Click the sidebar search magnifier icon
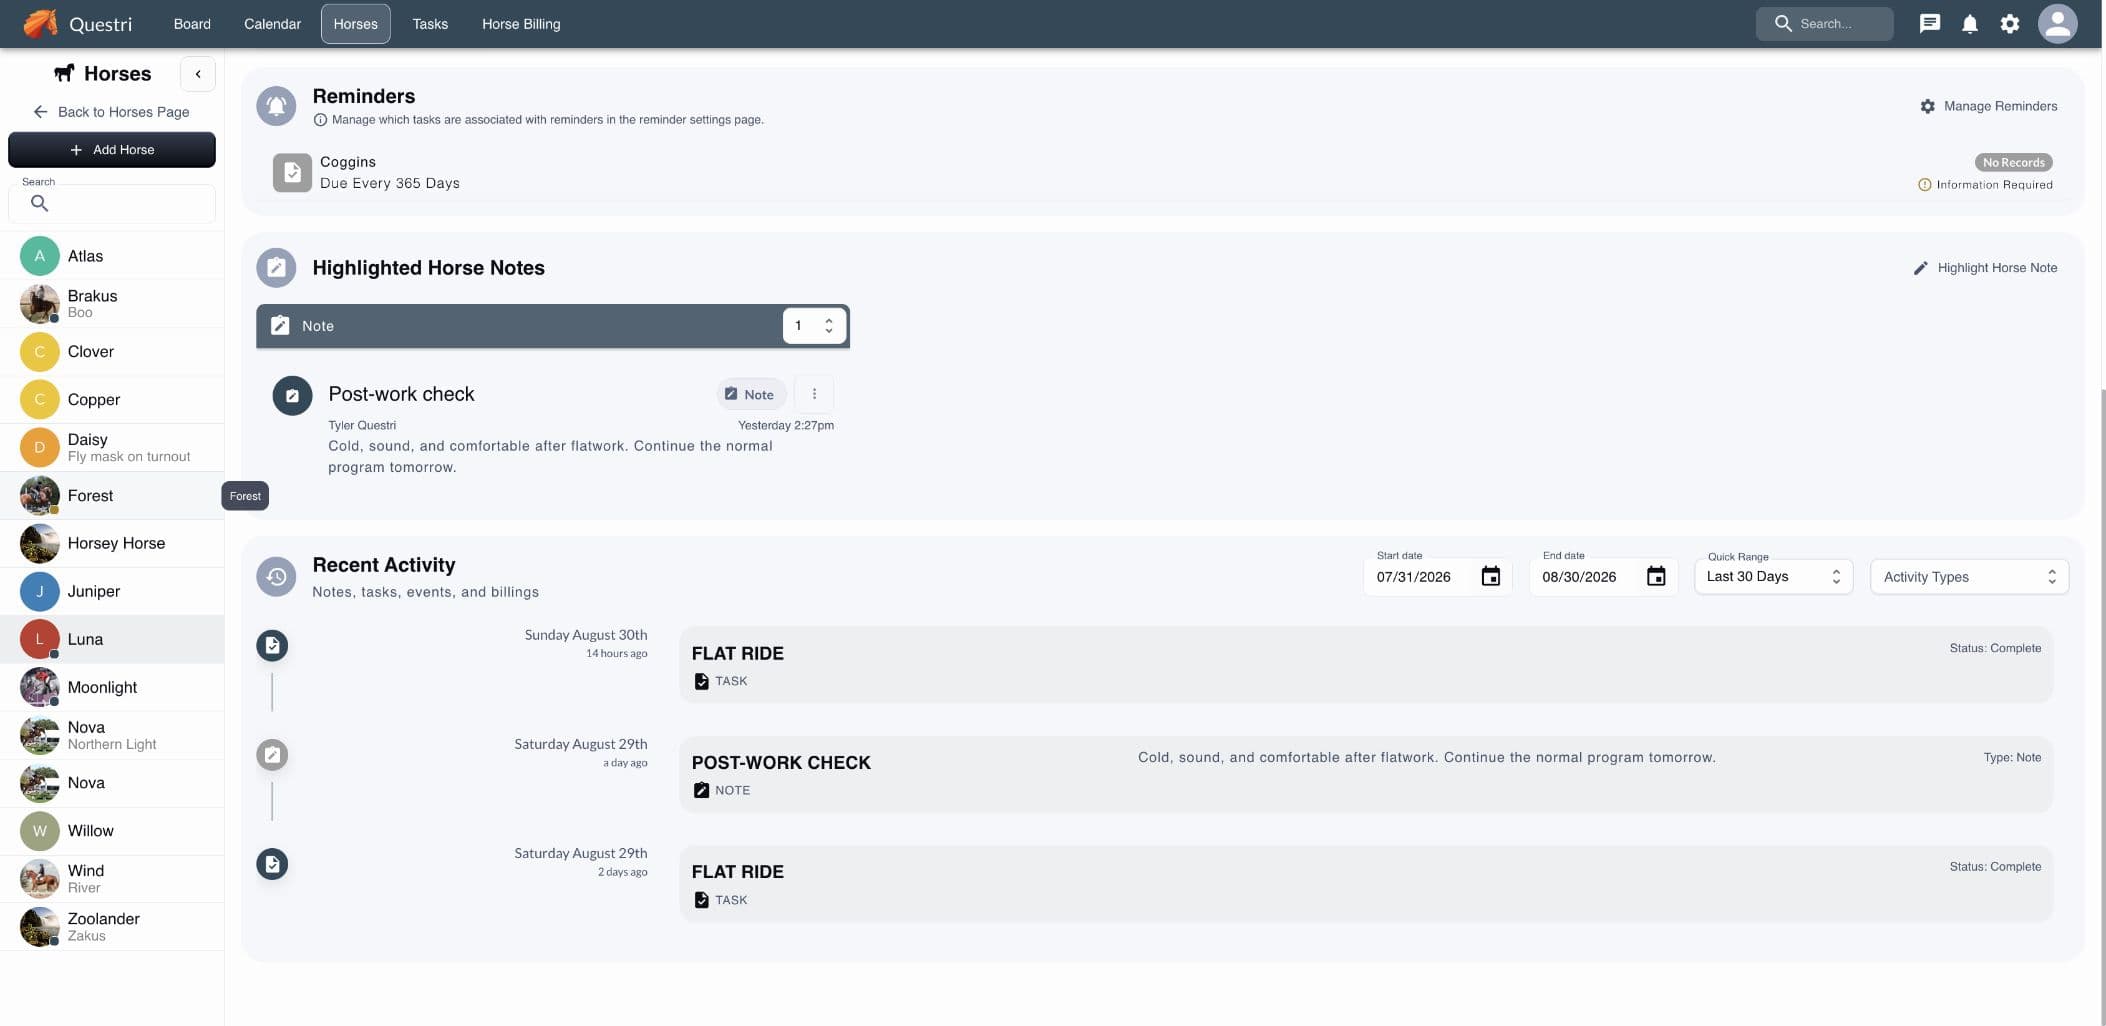This screenshot has height=1026, width=2106. pos(39,203)
